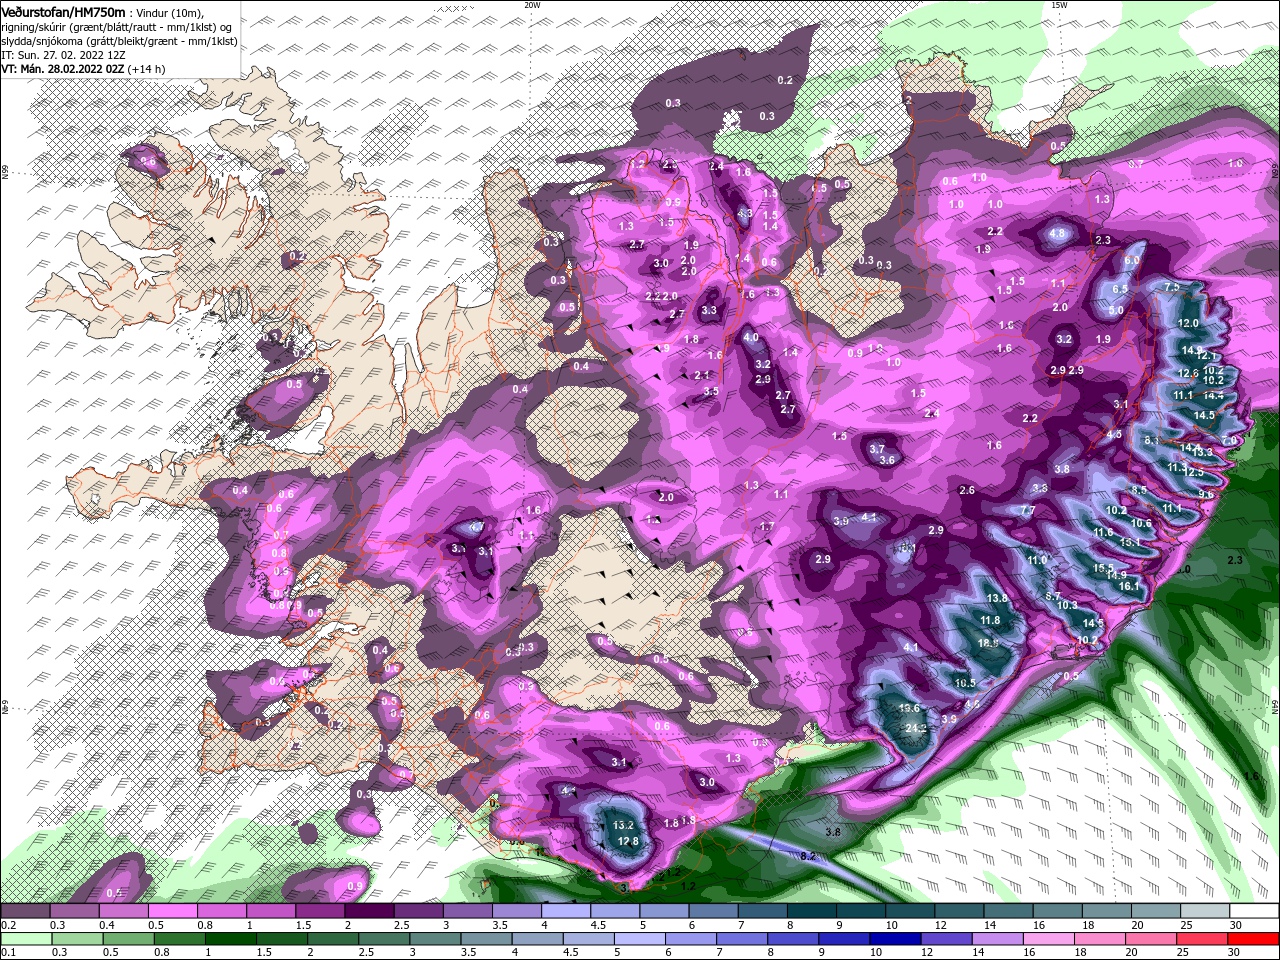The image size is (1280, 960).
Task: Click the 4.8 value in the northeast
Action: [x=1058, y=233]
